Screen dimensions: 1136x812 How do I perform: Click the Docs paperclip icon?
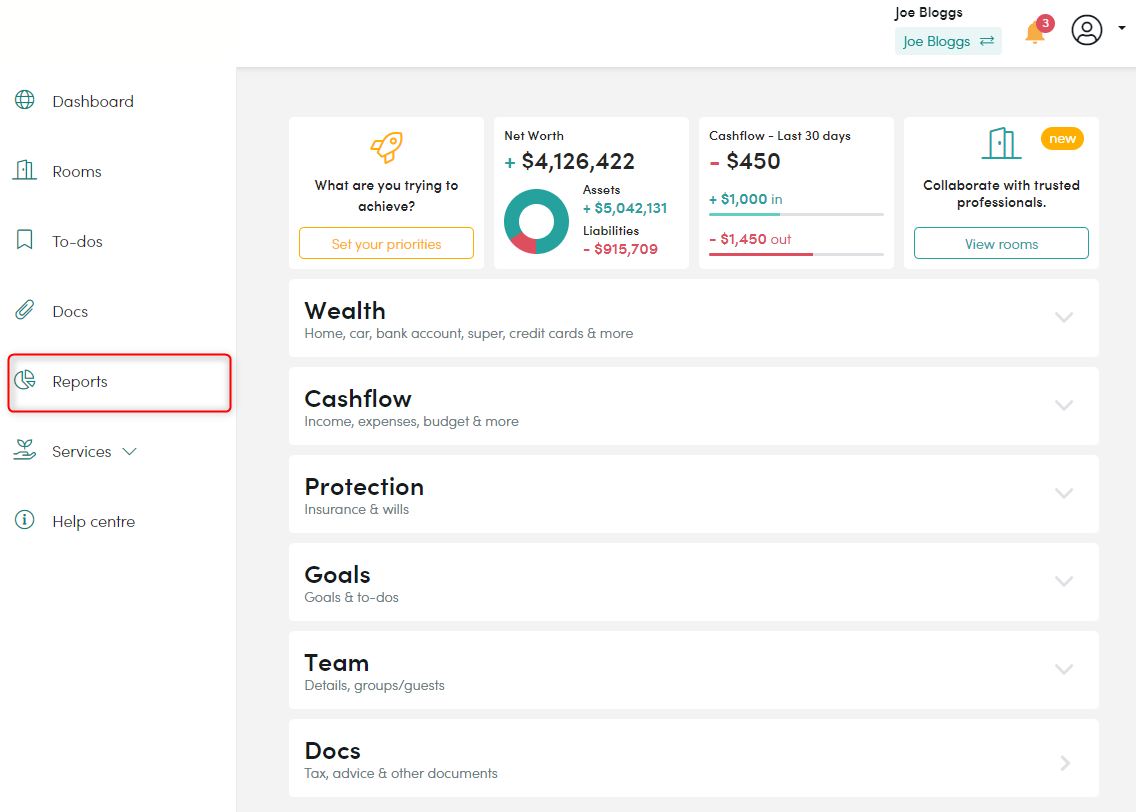23,310
